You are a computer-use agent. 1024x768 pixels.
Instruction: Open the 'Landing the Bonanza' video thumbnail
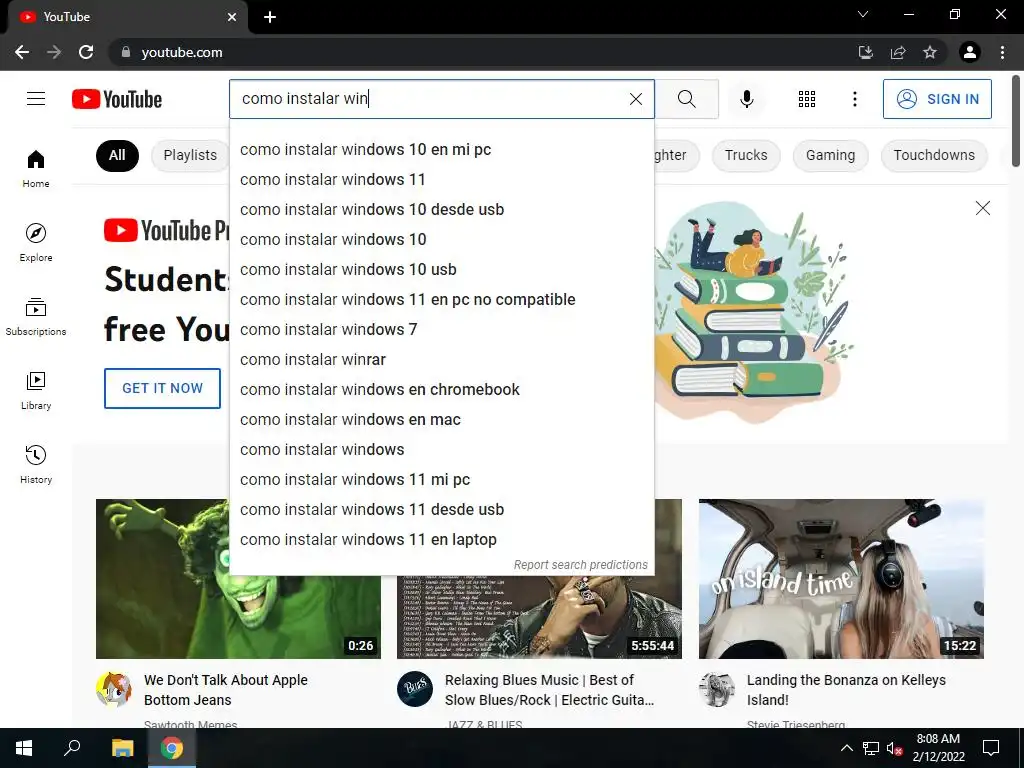[x=841, y=579]
